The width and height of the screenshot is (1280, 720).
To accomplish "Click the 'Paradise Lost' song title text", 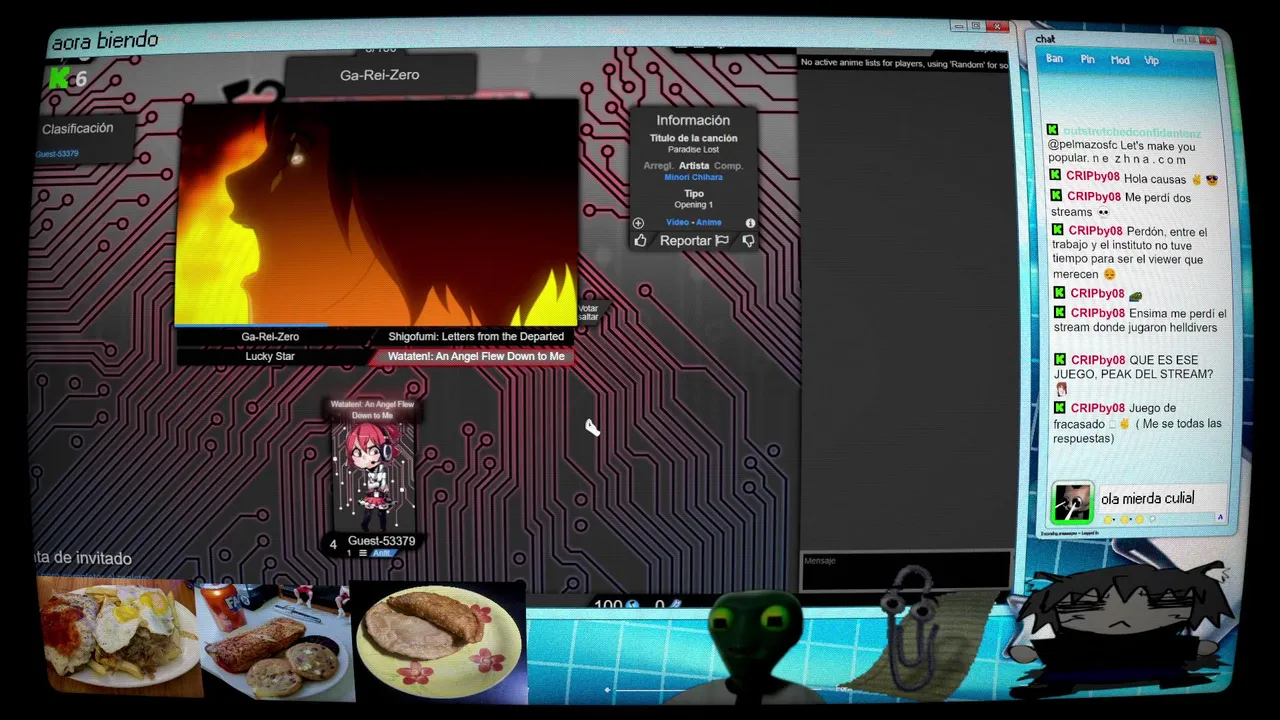I will point(693,149).
